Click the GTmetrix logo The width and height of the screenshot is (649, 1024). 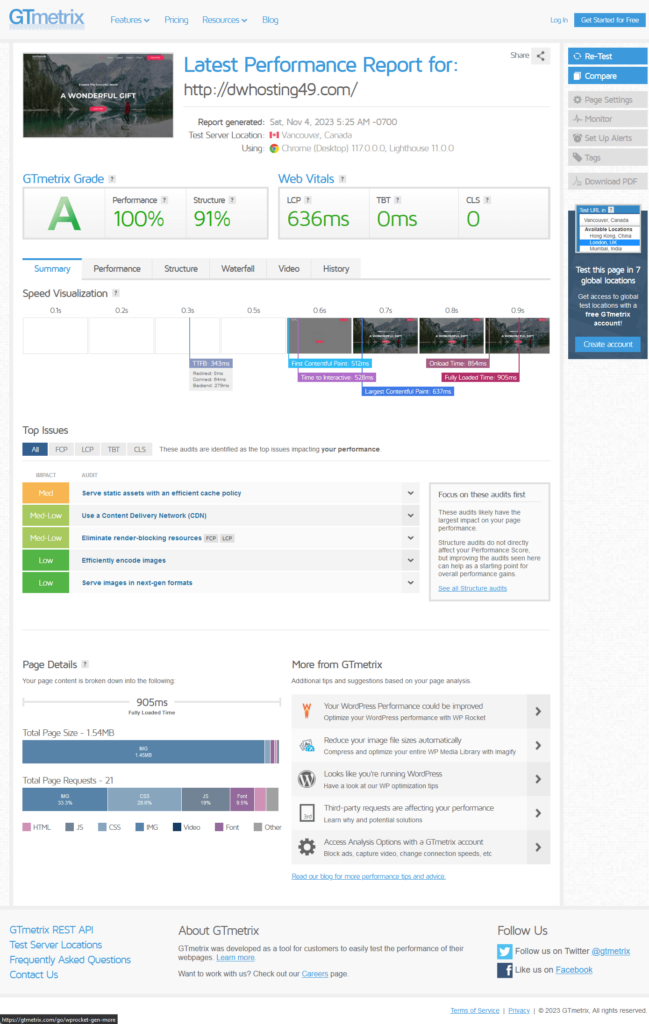[x=46, y=18]
